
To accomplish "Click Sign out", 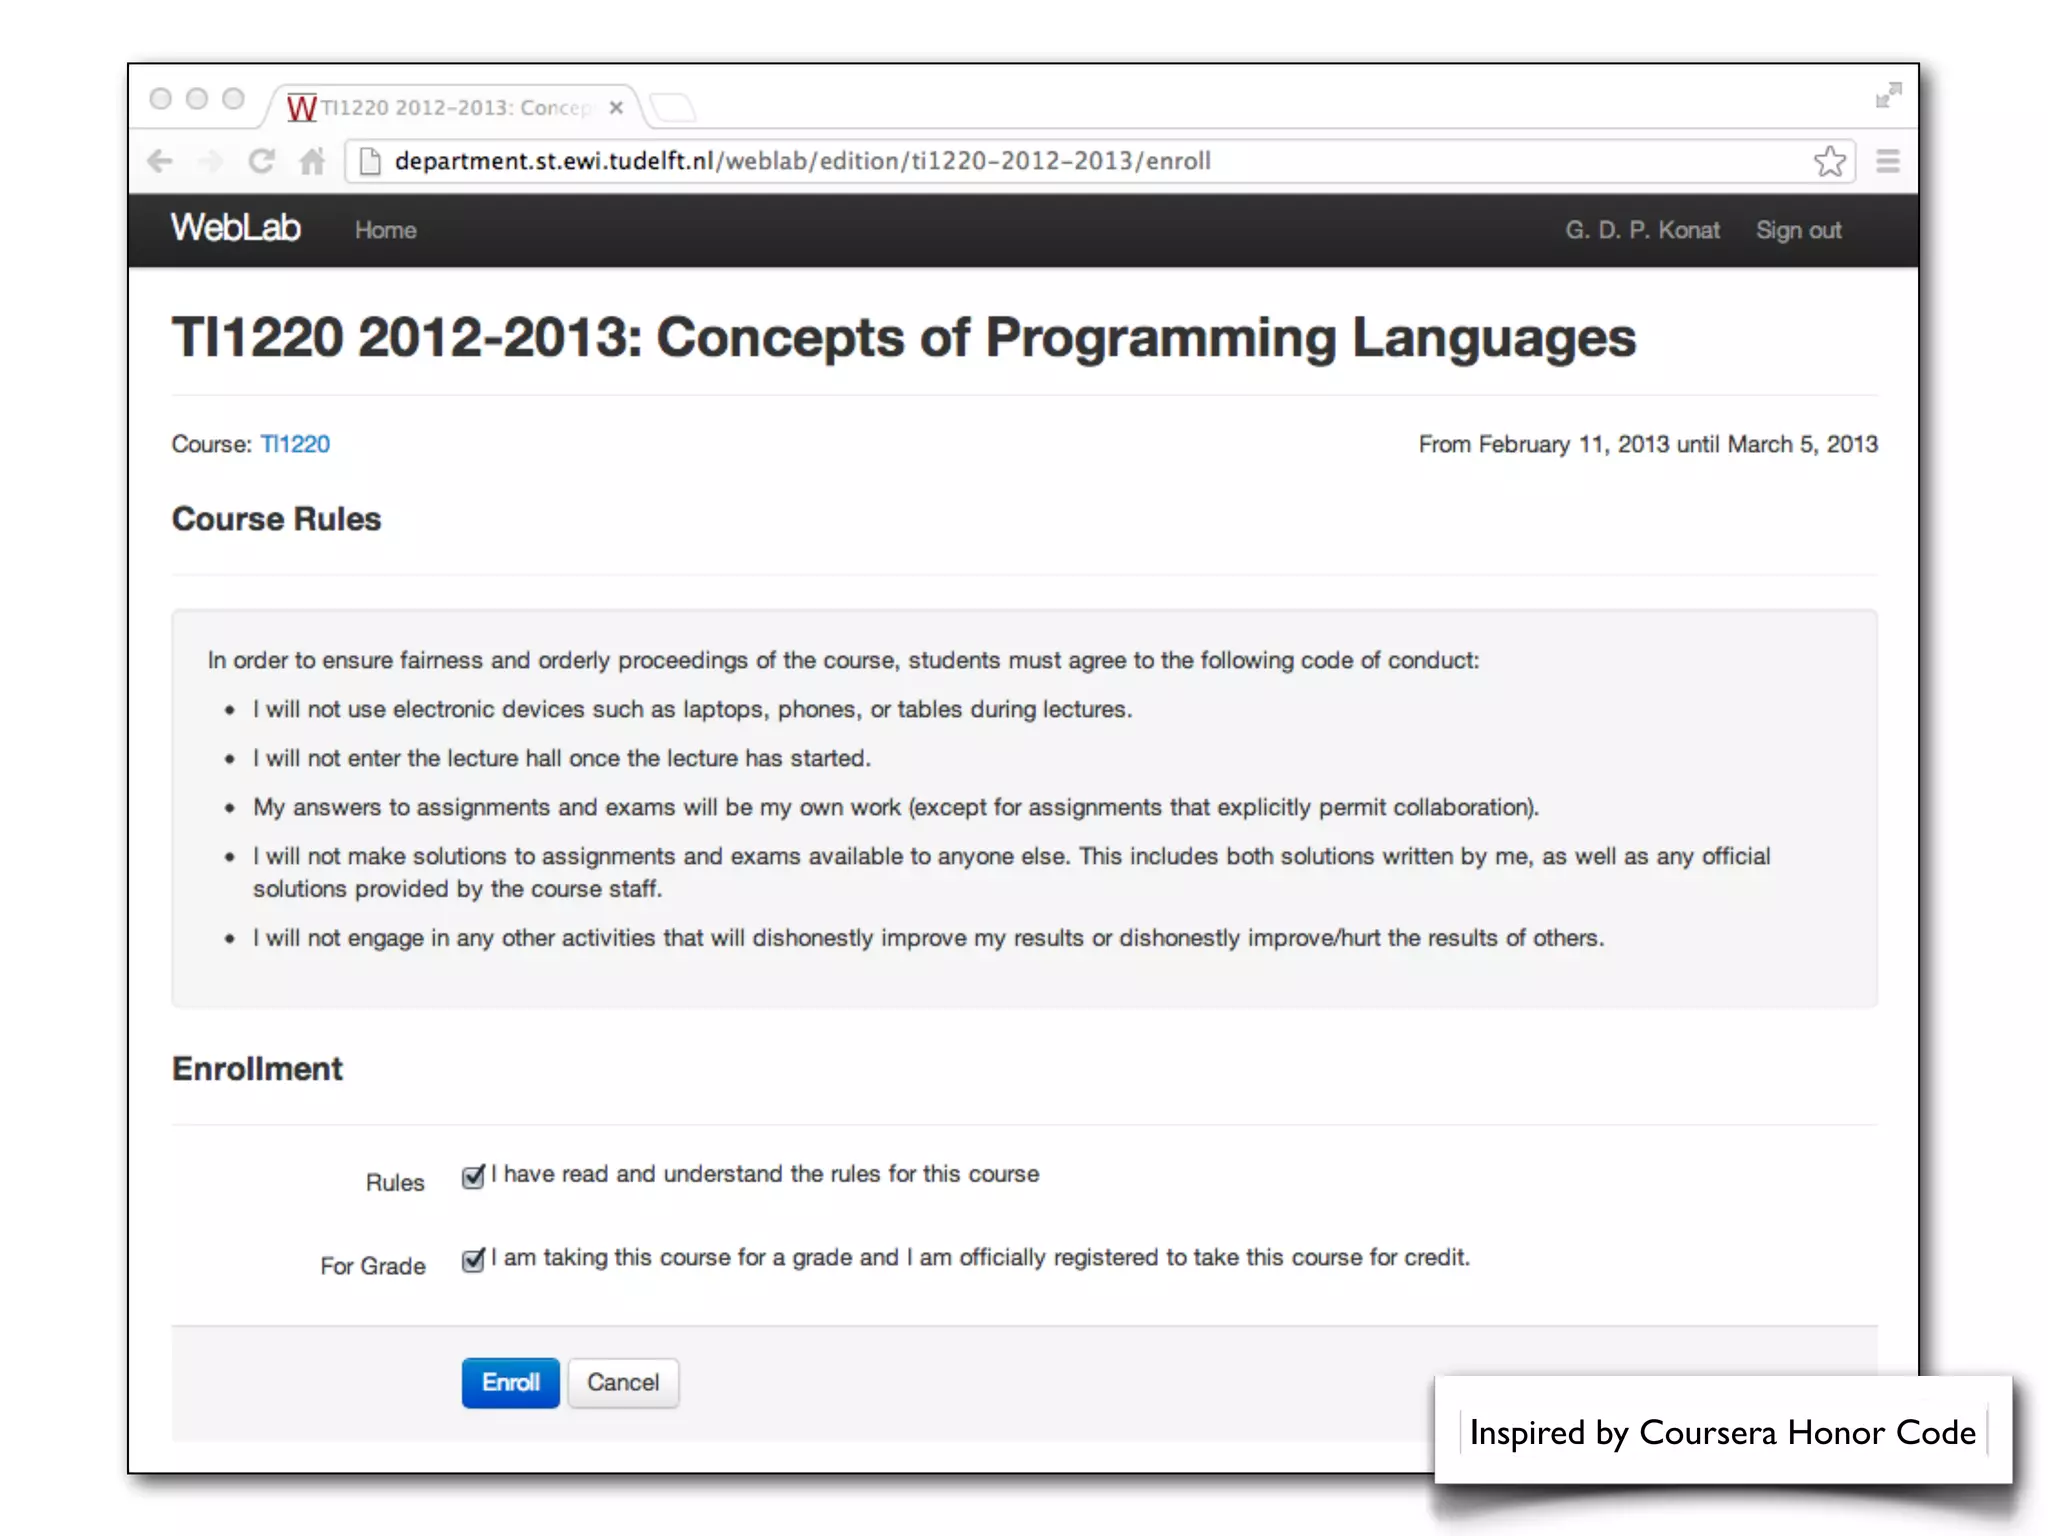I will tap(1799, 230).
